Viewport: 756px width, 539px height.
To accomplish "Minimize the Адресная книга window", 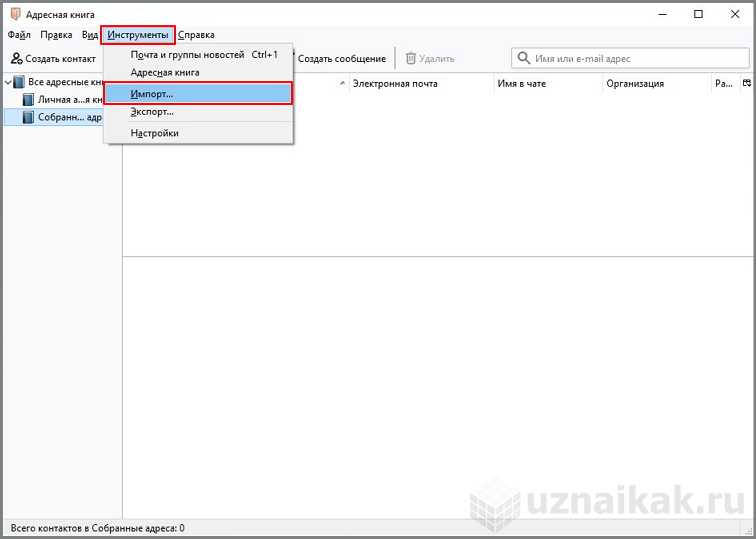I will (x=663, y=14).
